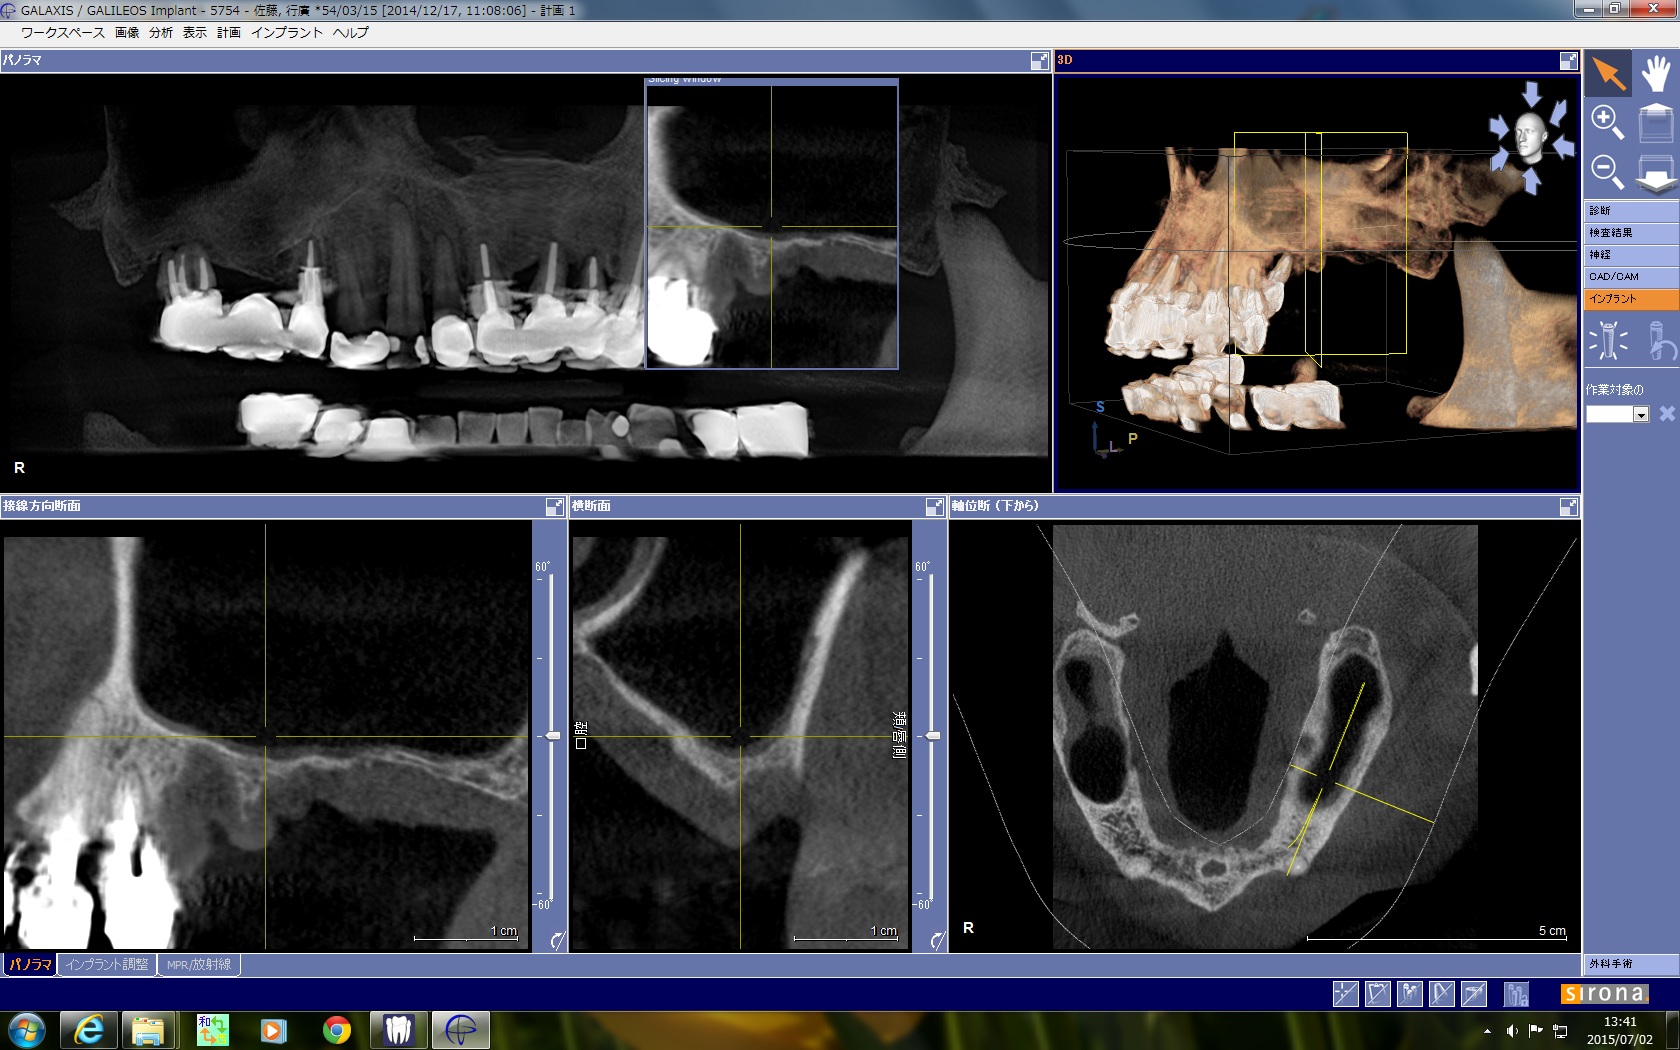Click the slice up icon with upward arrow
1680x1050 pixels.
click(1655, 122)
